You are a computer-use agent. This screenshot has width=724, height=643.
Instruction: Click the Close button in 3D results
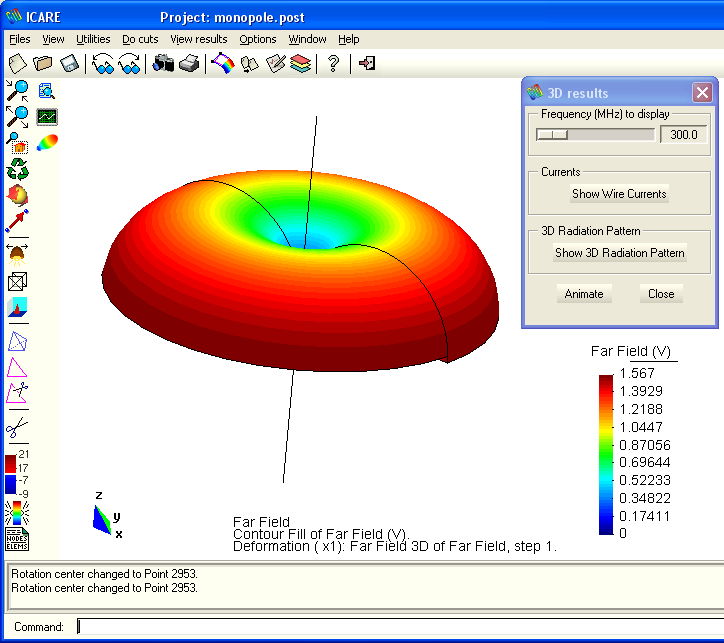[x=661, y=294]
